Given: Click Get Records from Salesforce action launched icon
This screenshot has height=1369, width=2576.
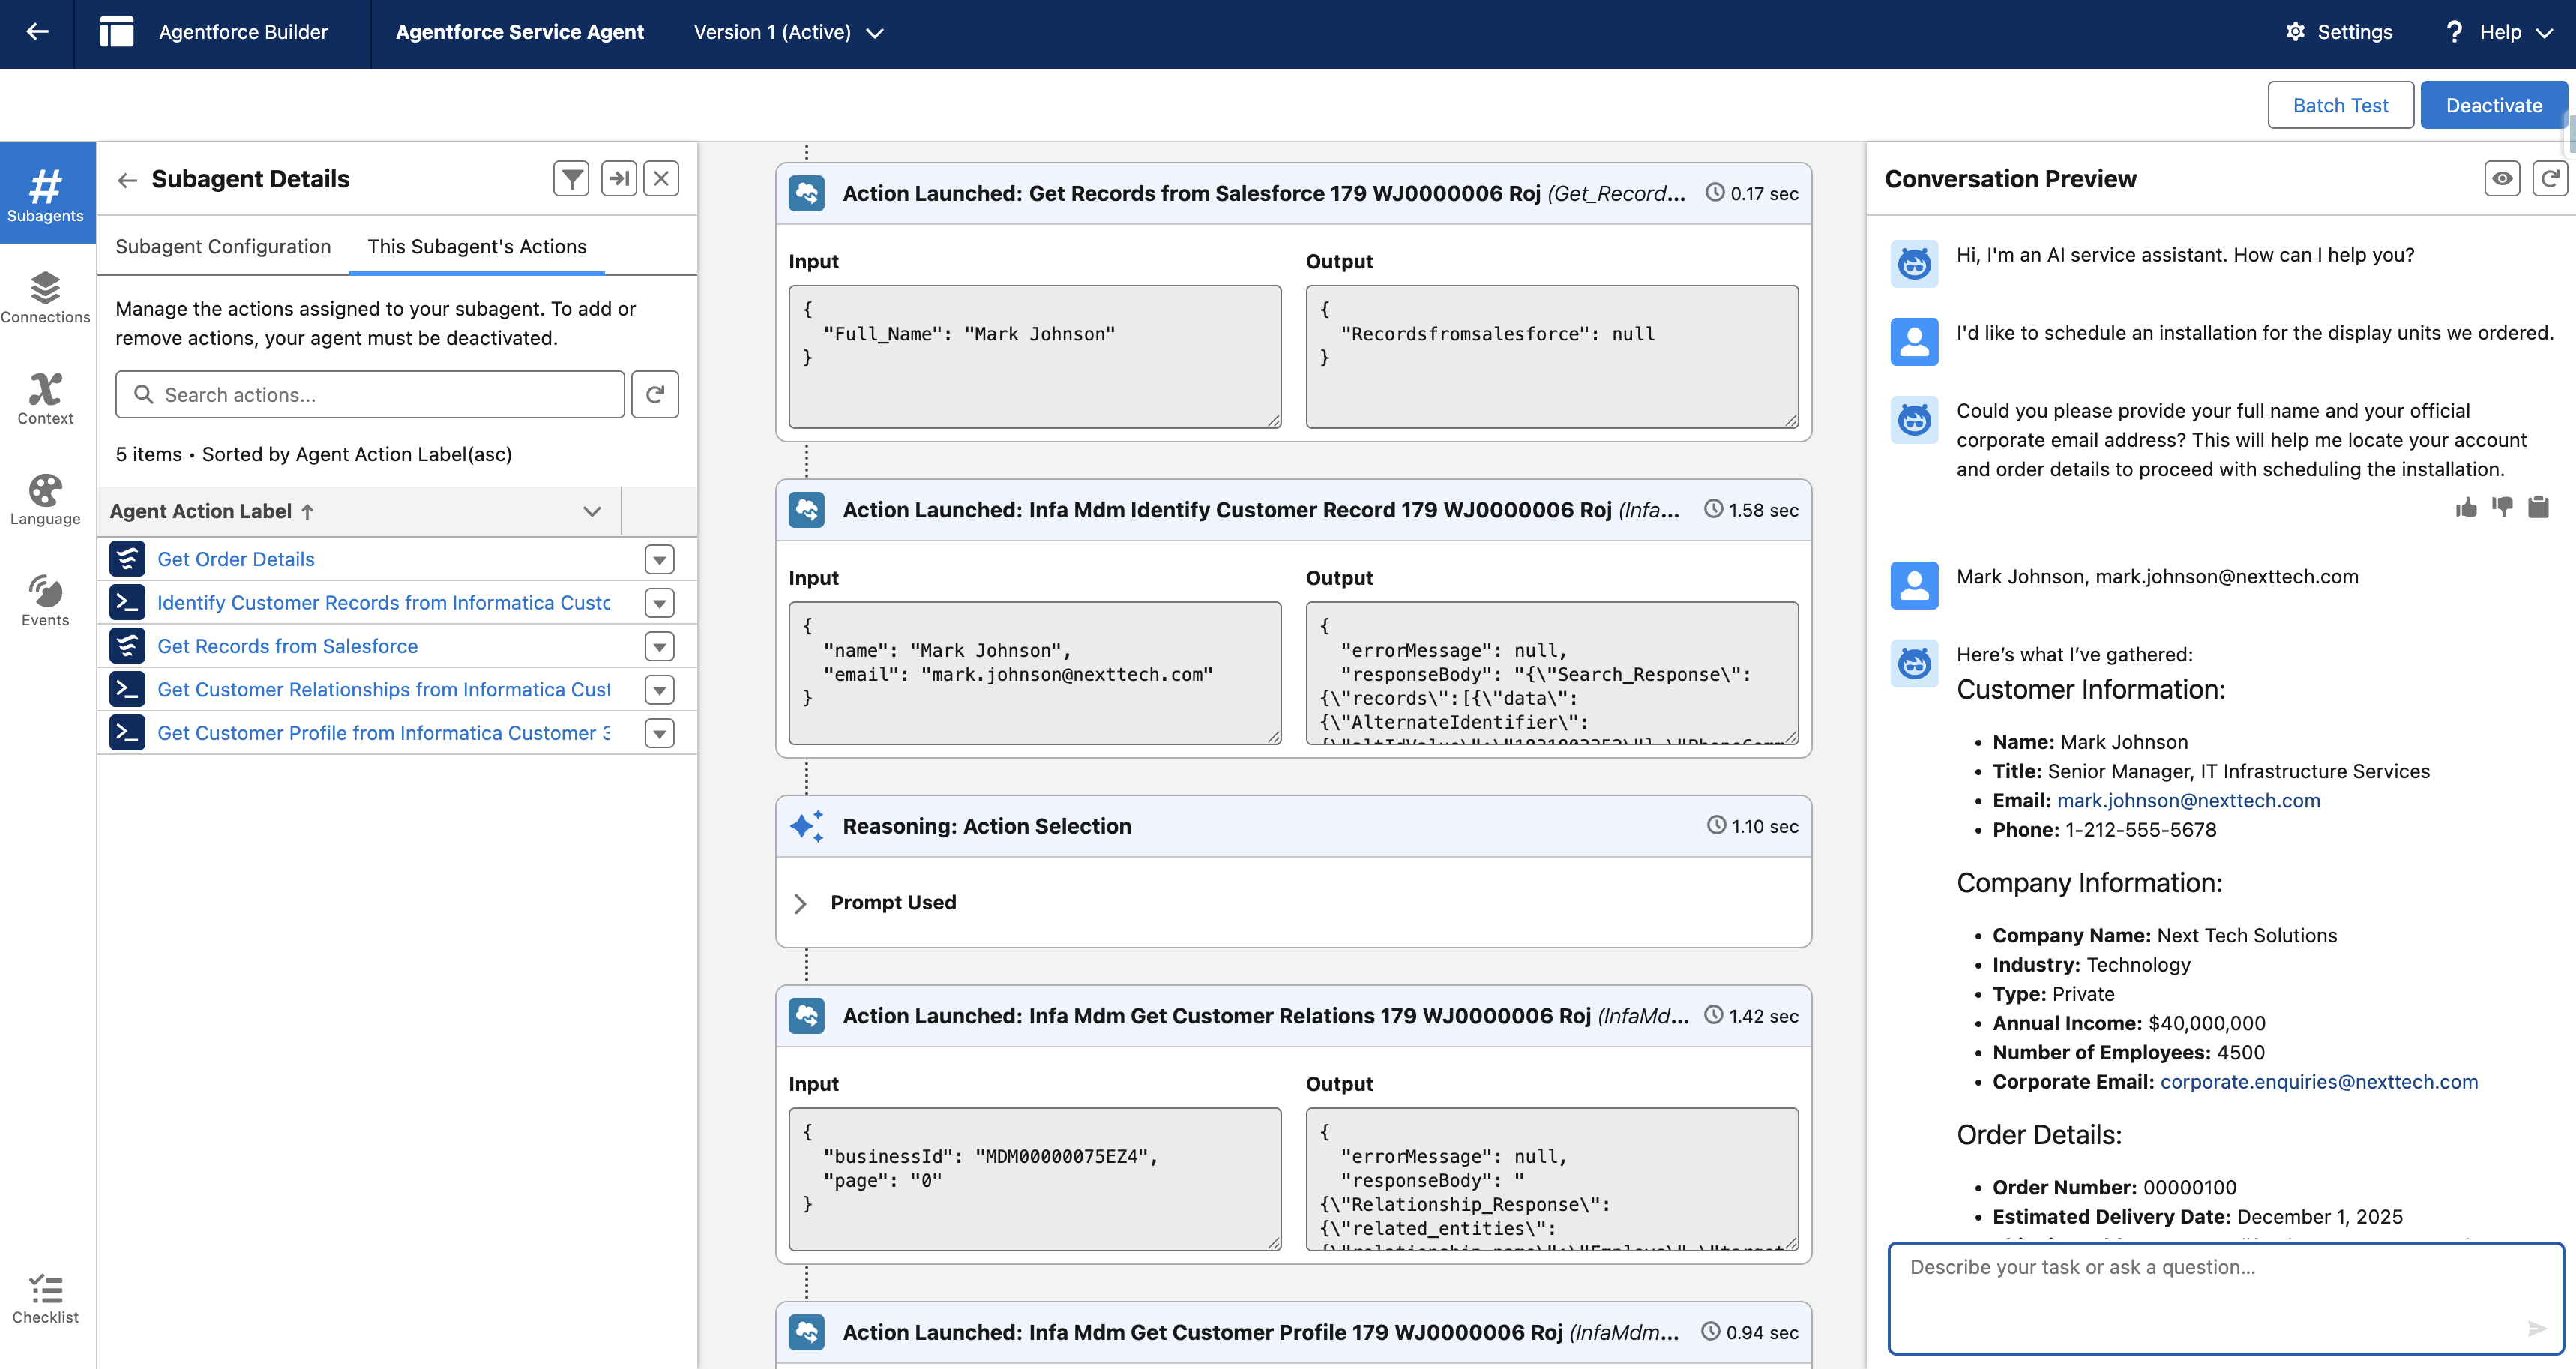Looking at the screenshot, I should [806, 193].
